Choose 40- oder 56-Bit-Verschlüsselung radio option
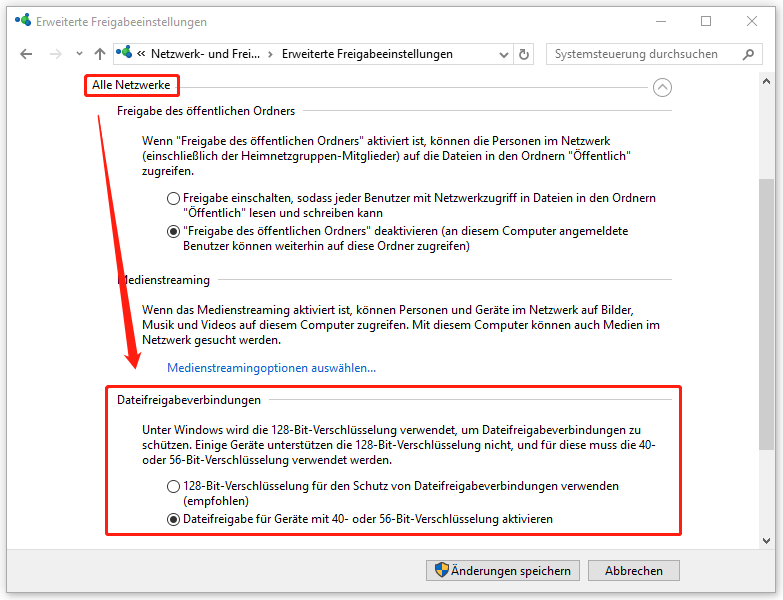This screenshot has width=783, height=600. (x=173, y=520)
